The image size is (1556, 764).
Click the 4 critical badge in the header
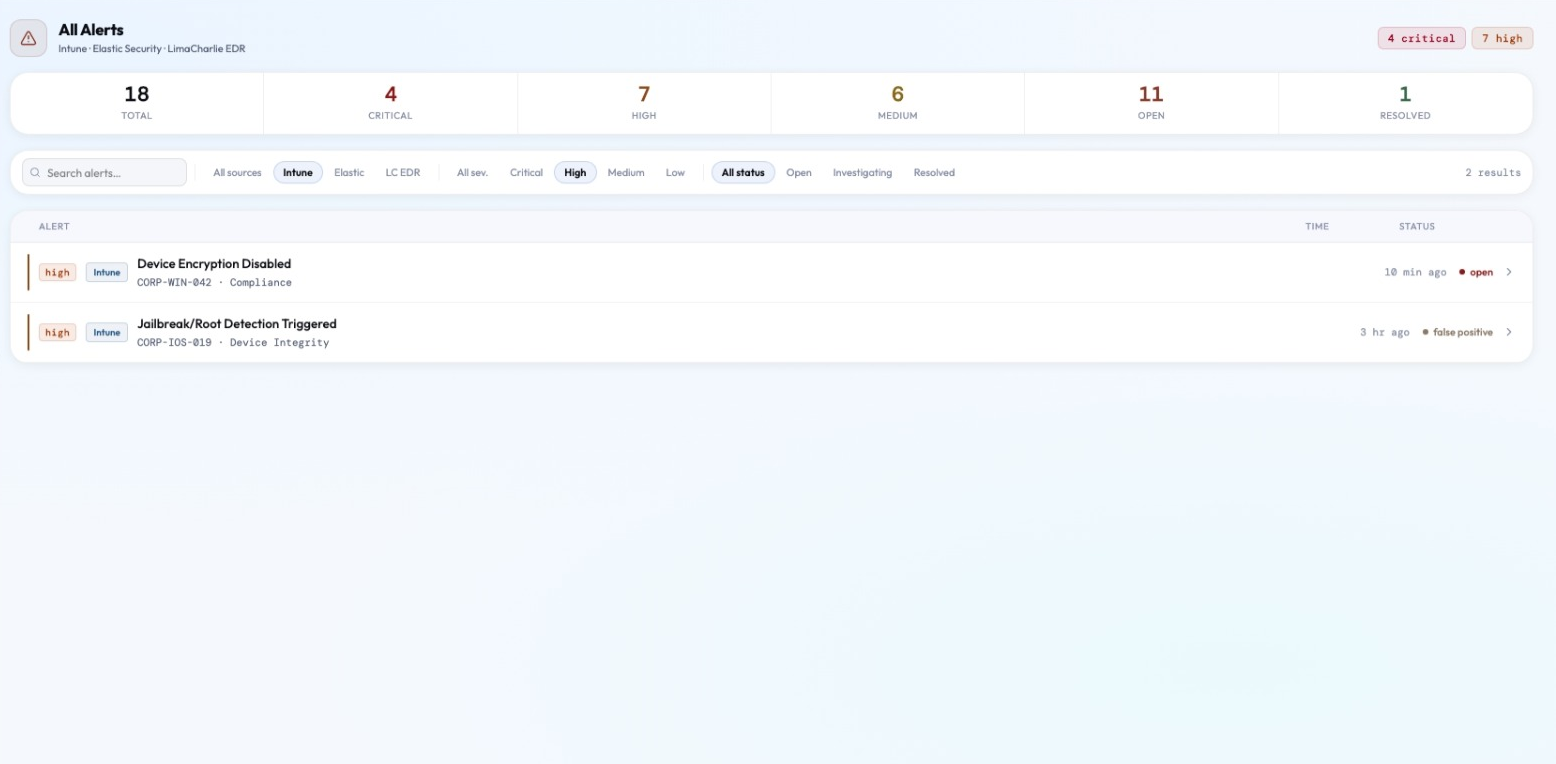point(1421,38)
